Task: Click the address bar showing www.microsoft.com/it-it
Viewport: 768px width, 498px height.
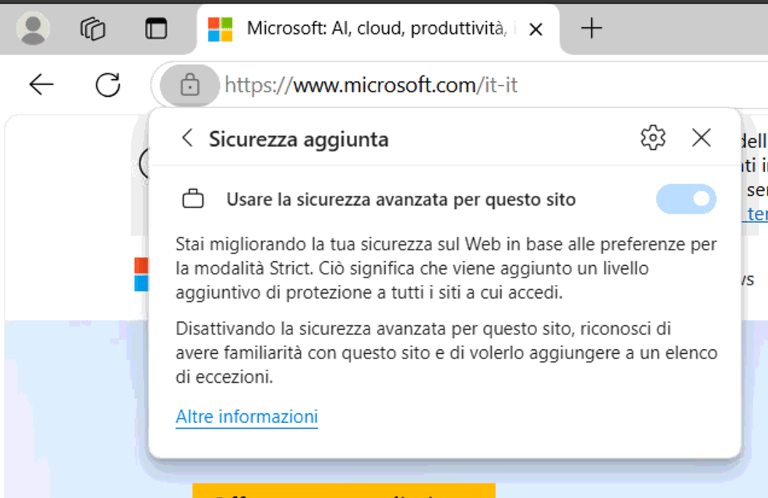Action: point(371,85)
